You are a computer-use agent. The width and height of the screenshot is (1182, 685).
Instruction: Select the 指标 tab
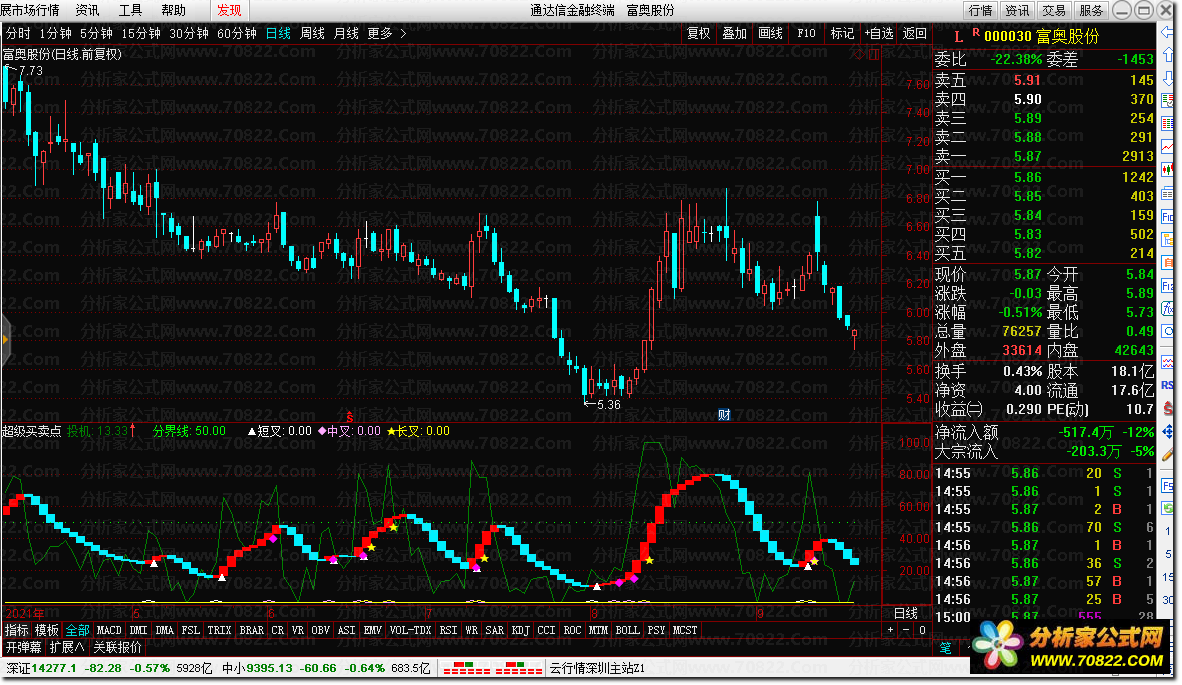(x=17, y=630)
